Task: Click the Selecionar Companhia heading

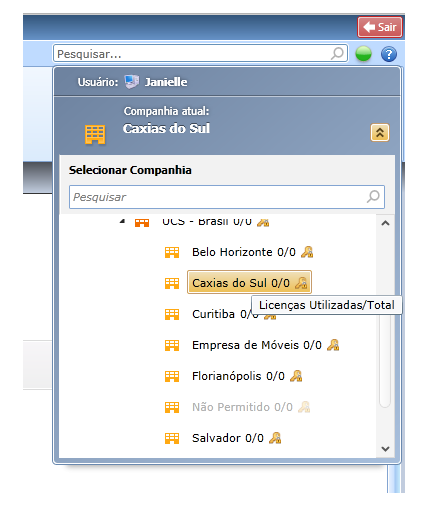Action: 130,170
